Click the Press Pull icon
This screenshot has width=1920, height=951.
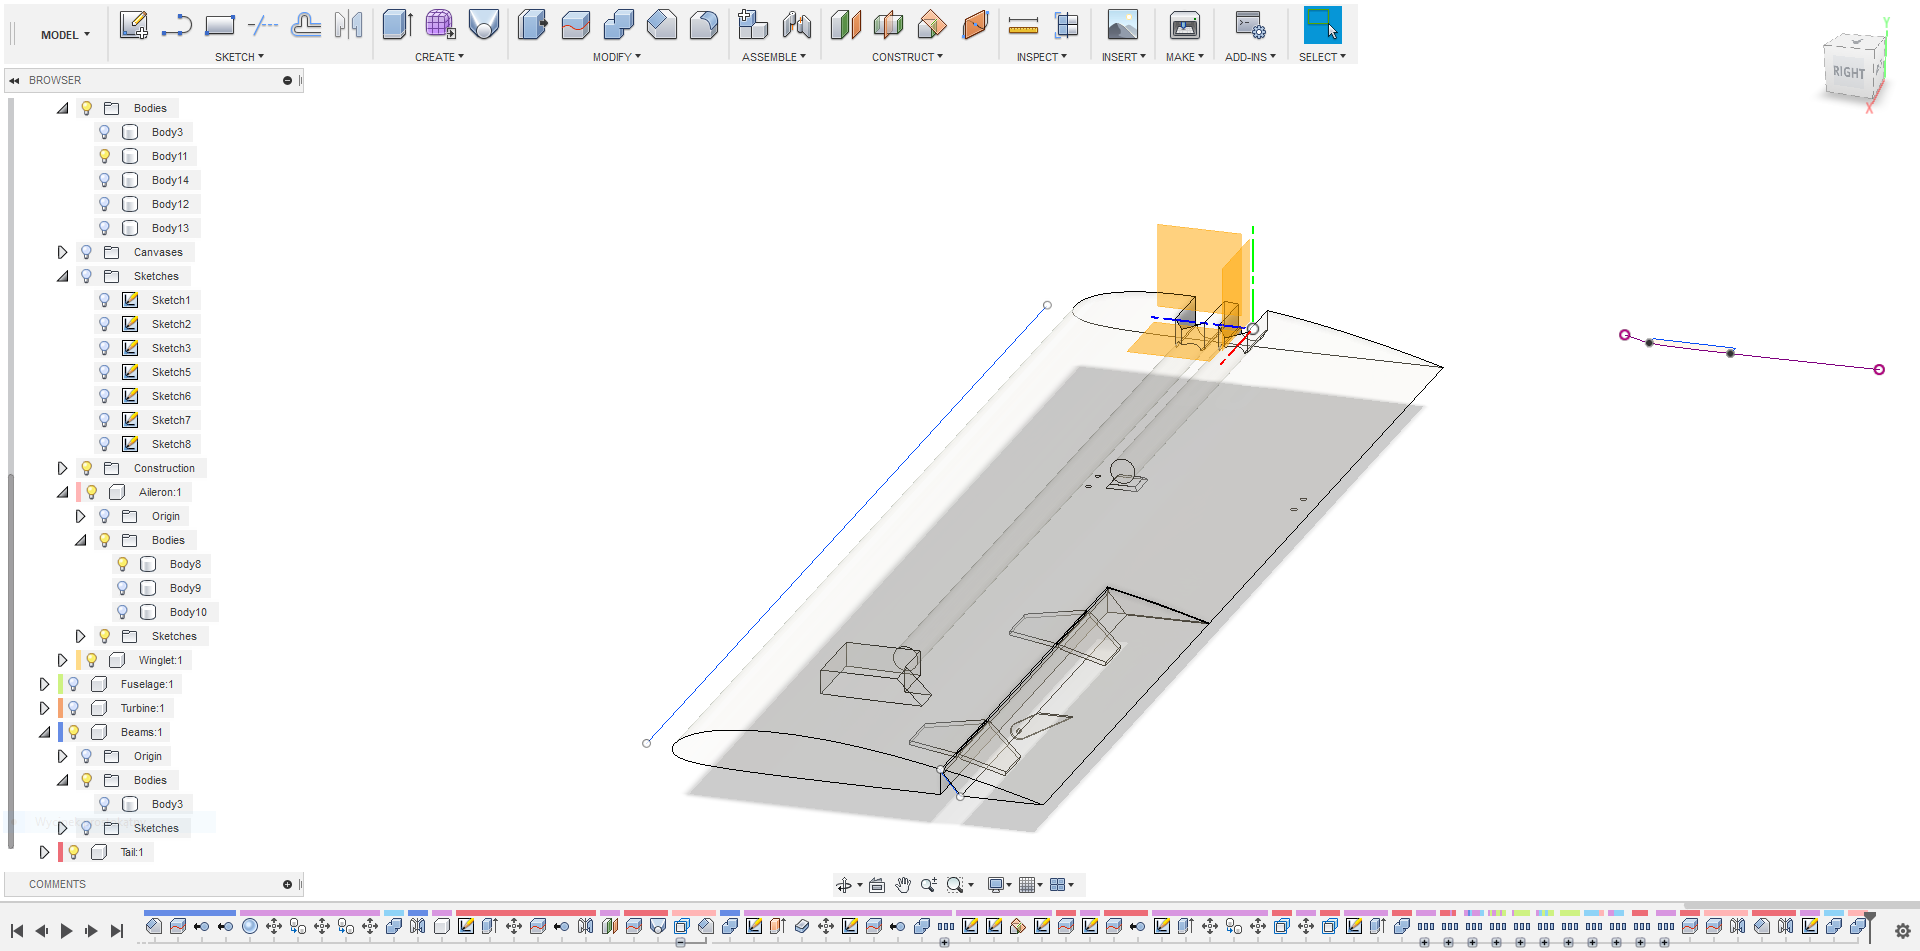tap(533, 25)
